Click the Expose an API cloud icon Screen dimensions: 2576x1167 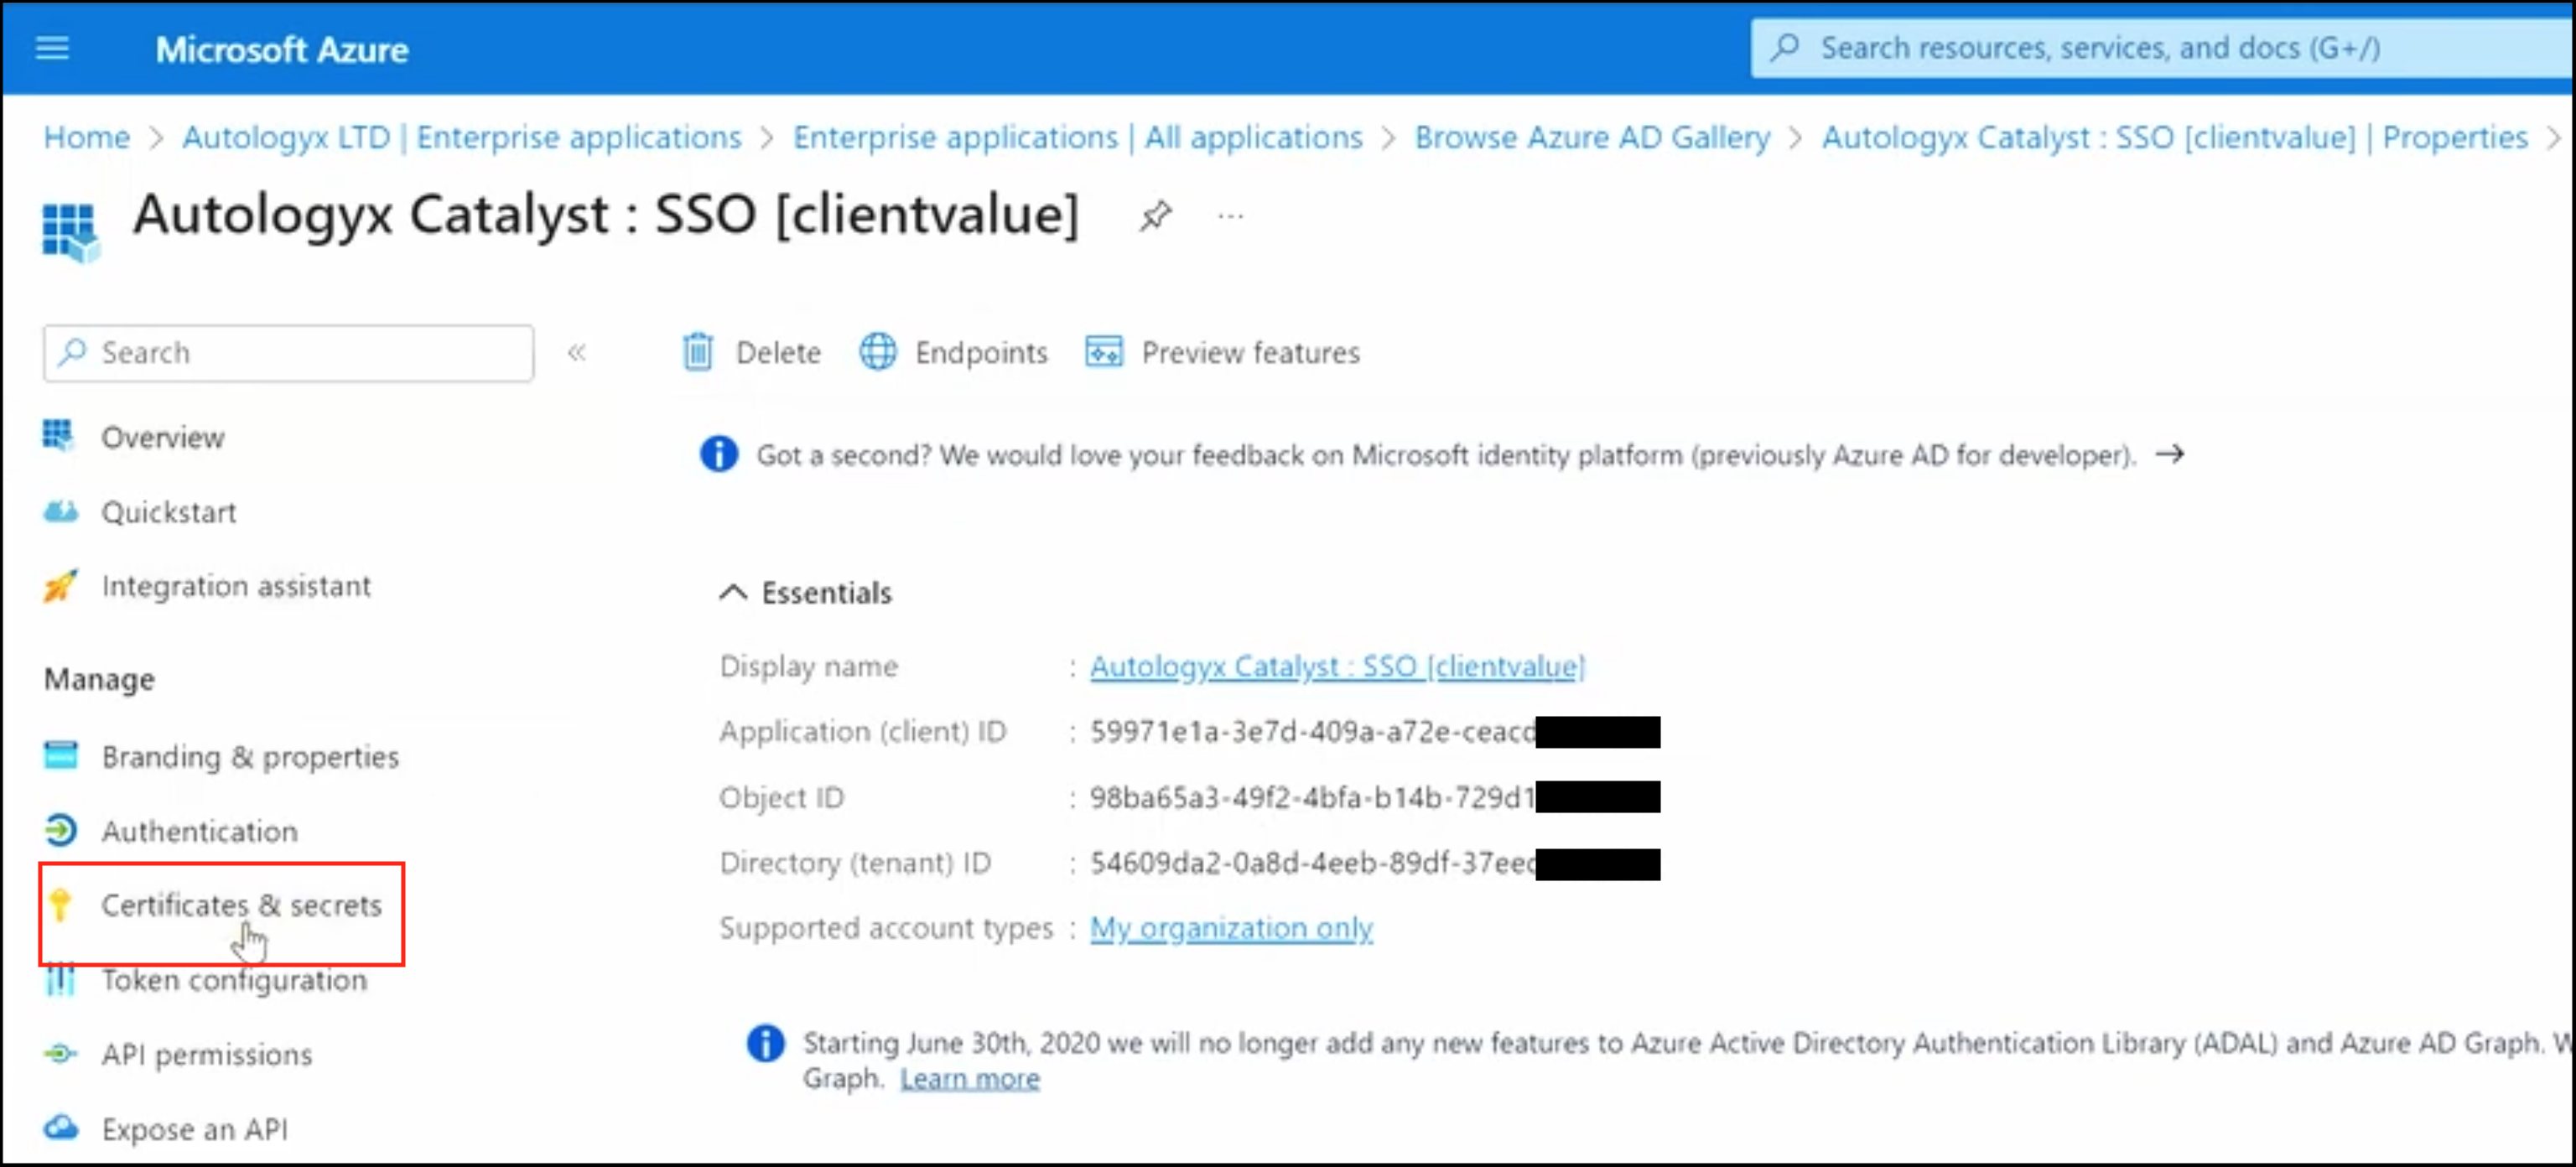click(x=60, y=1128)
